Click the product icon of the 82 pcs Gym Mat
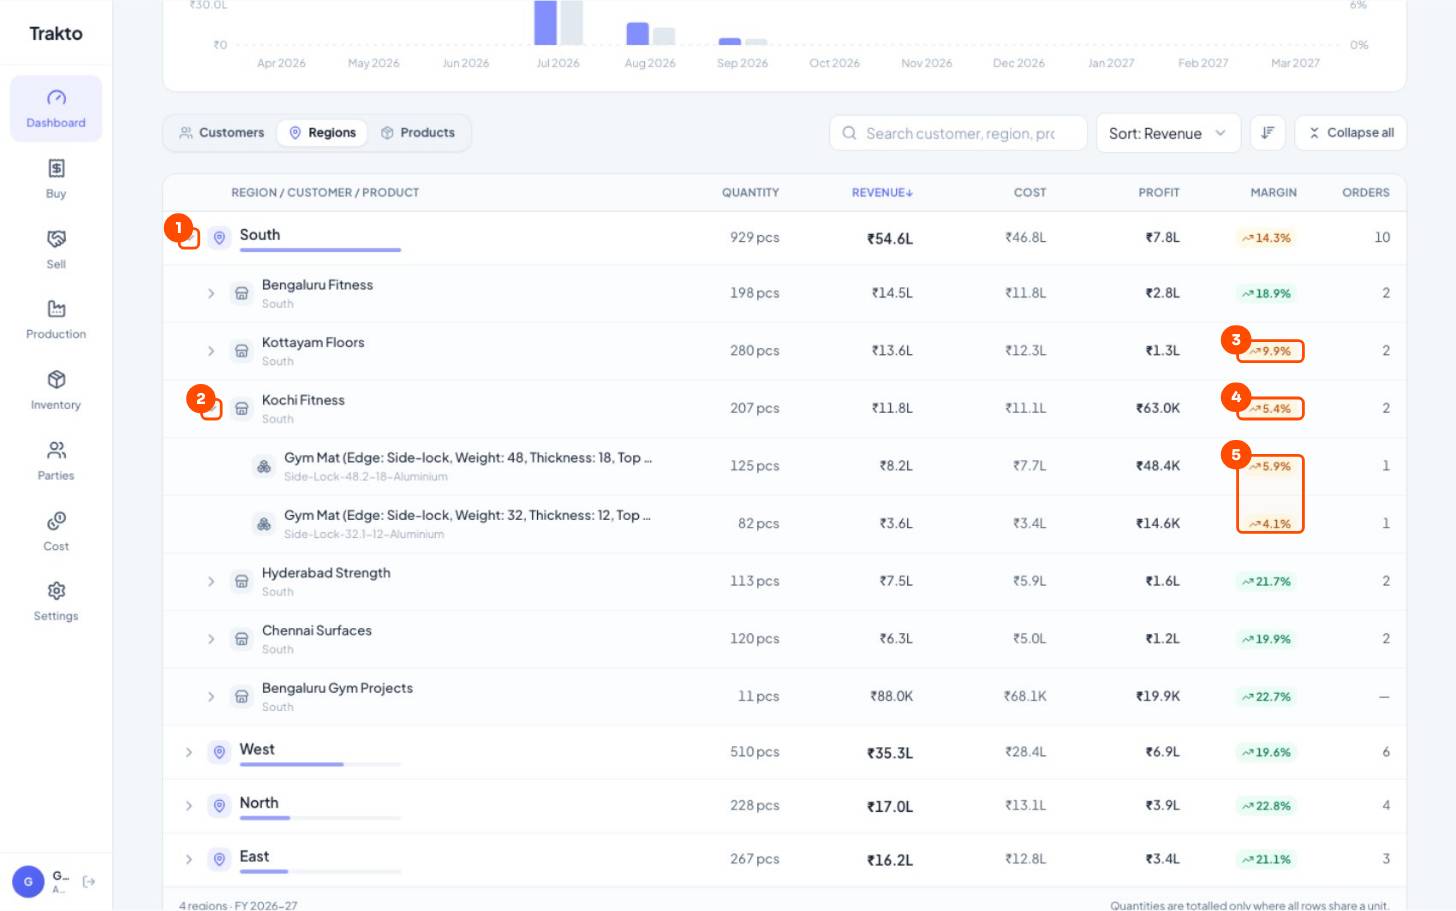Viewport: 1456px width, 911px height. 264,524
